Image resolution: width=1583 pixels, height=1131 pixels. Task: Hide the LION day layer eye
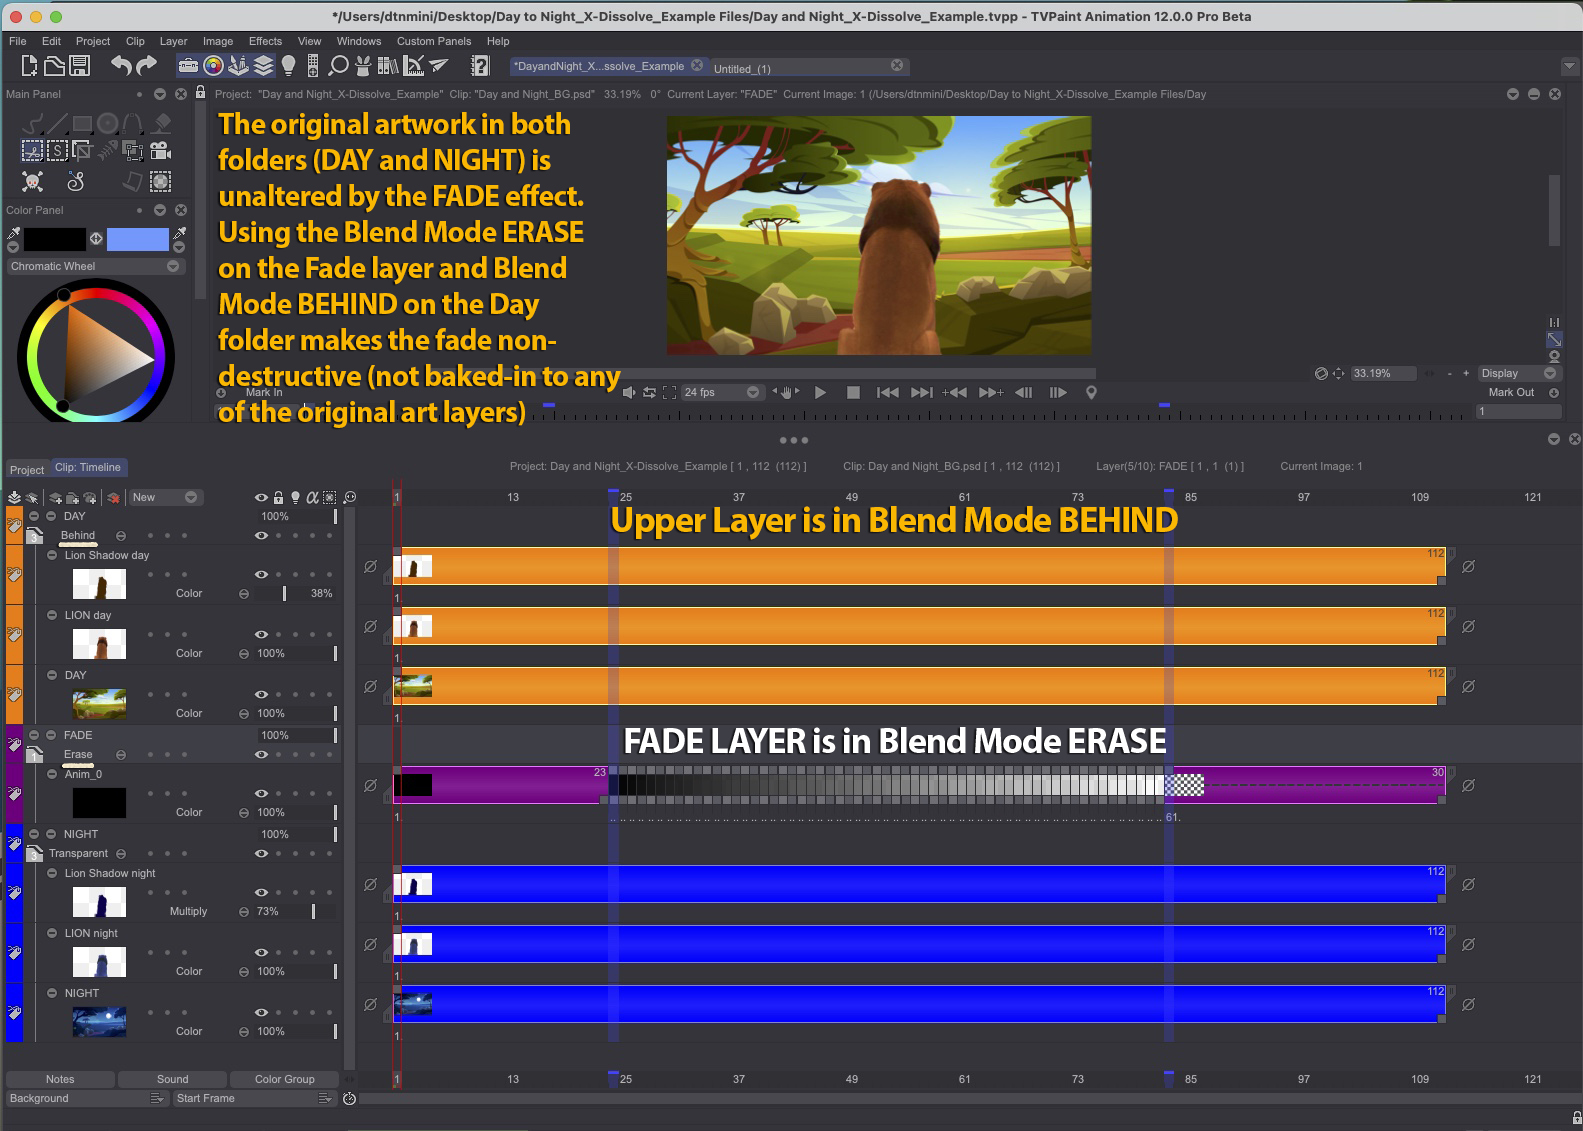(261, 634)
